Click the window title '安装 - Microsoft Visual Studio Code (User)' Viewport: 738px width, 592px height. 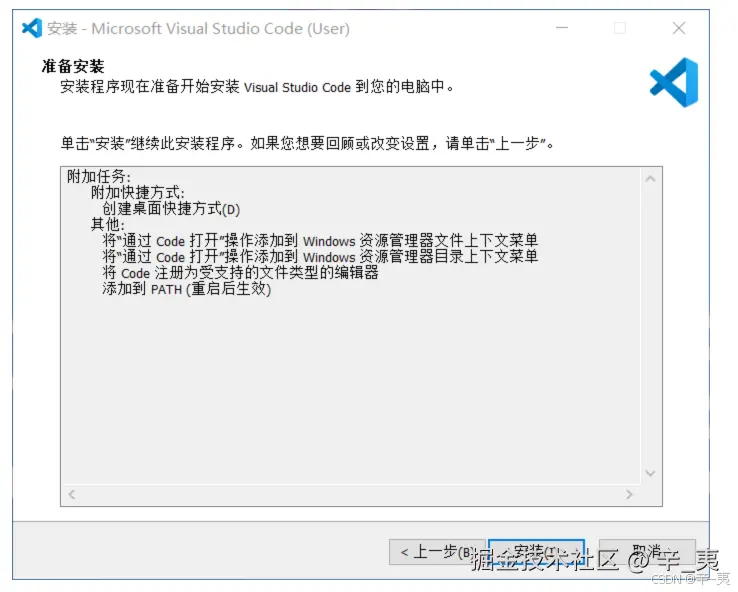[198, 29]
